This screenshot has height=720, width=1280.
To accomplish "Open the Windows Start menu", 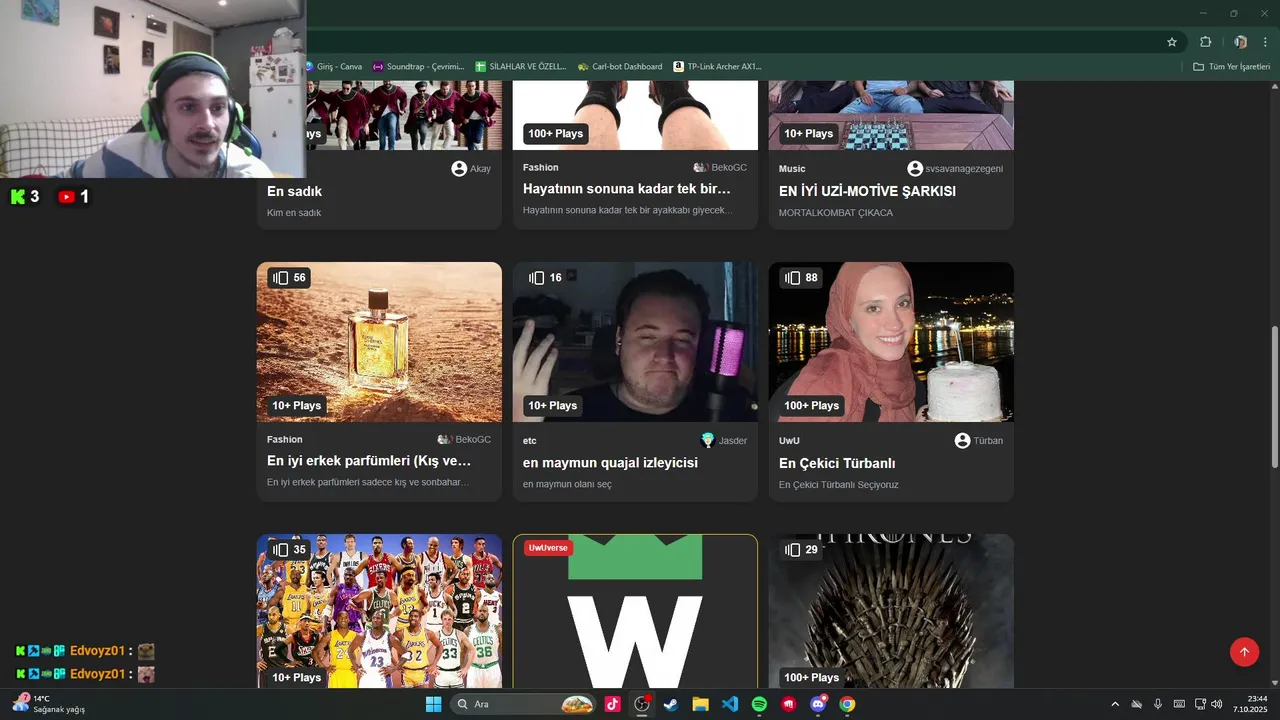I will point(433,704).
